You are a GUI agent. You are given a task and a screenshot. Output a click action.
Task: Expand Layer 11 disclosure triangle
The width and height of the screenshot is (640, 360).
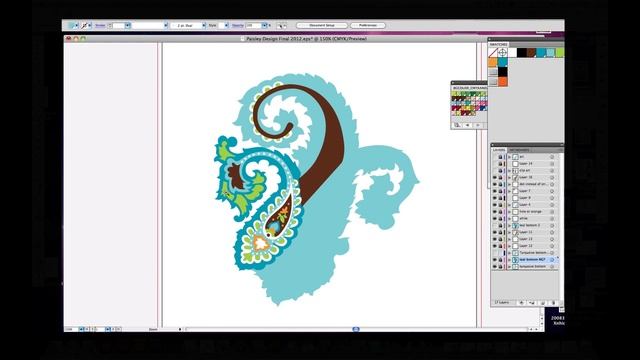click(x=509, y=232)
